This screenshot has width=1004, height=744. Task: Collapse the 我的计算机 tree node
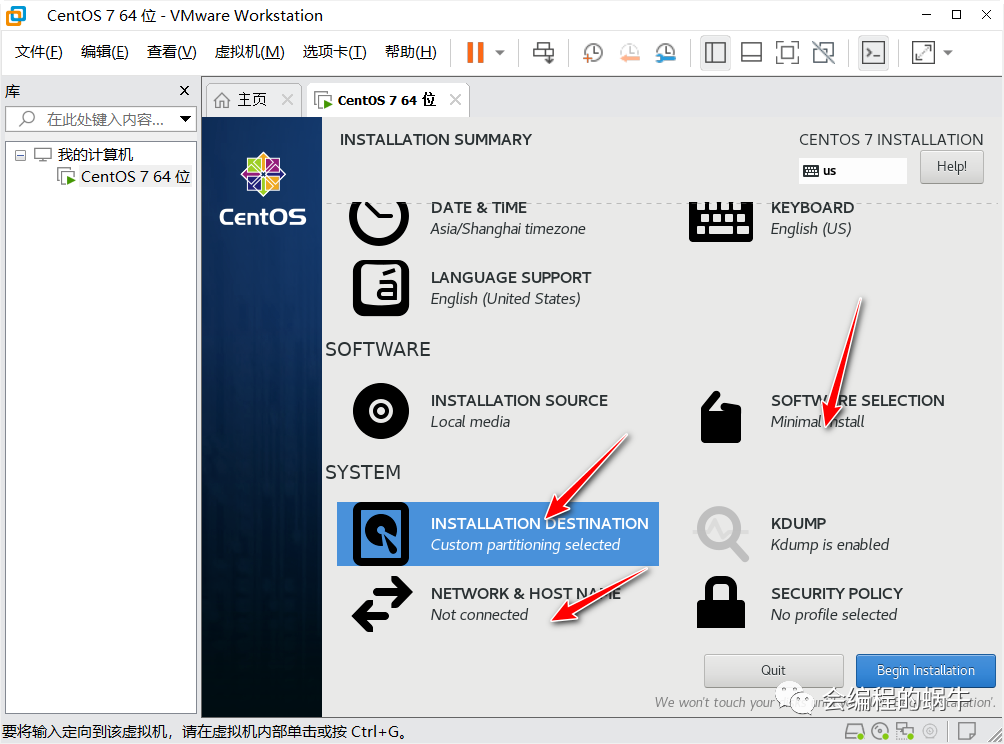[x=20, y=155]
